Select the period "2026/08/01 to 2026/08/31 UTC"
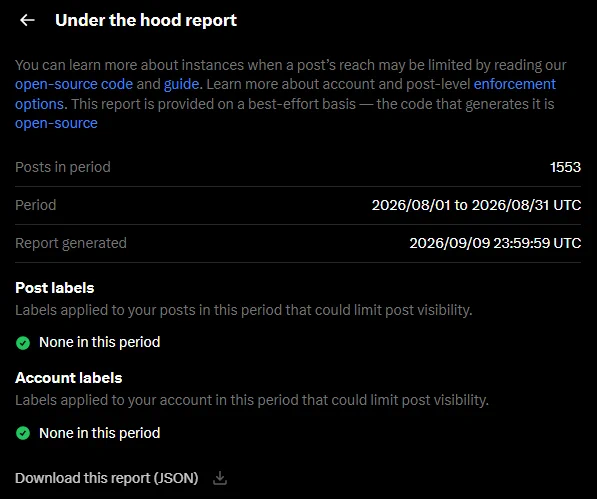The image size is (597, 499). (476, 205)
